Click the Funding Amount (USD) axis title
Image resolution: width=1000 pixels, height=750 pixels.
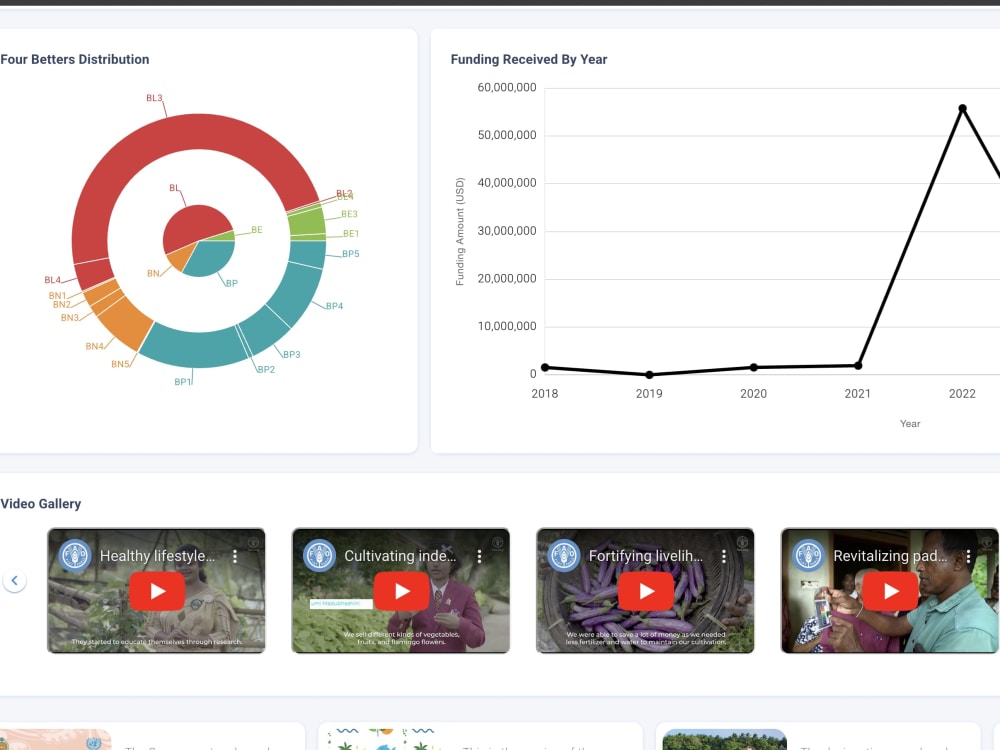tap(460, 232)
